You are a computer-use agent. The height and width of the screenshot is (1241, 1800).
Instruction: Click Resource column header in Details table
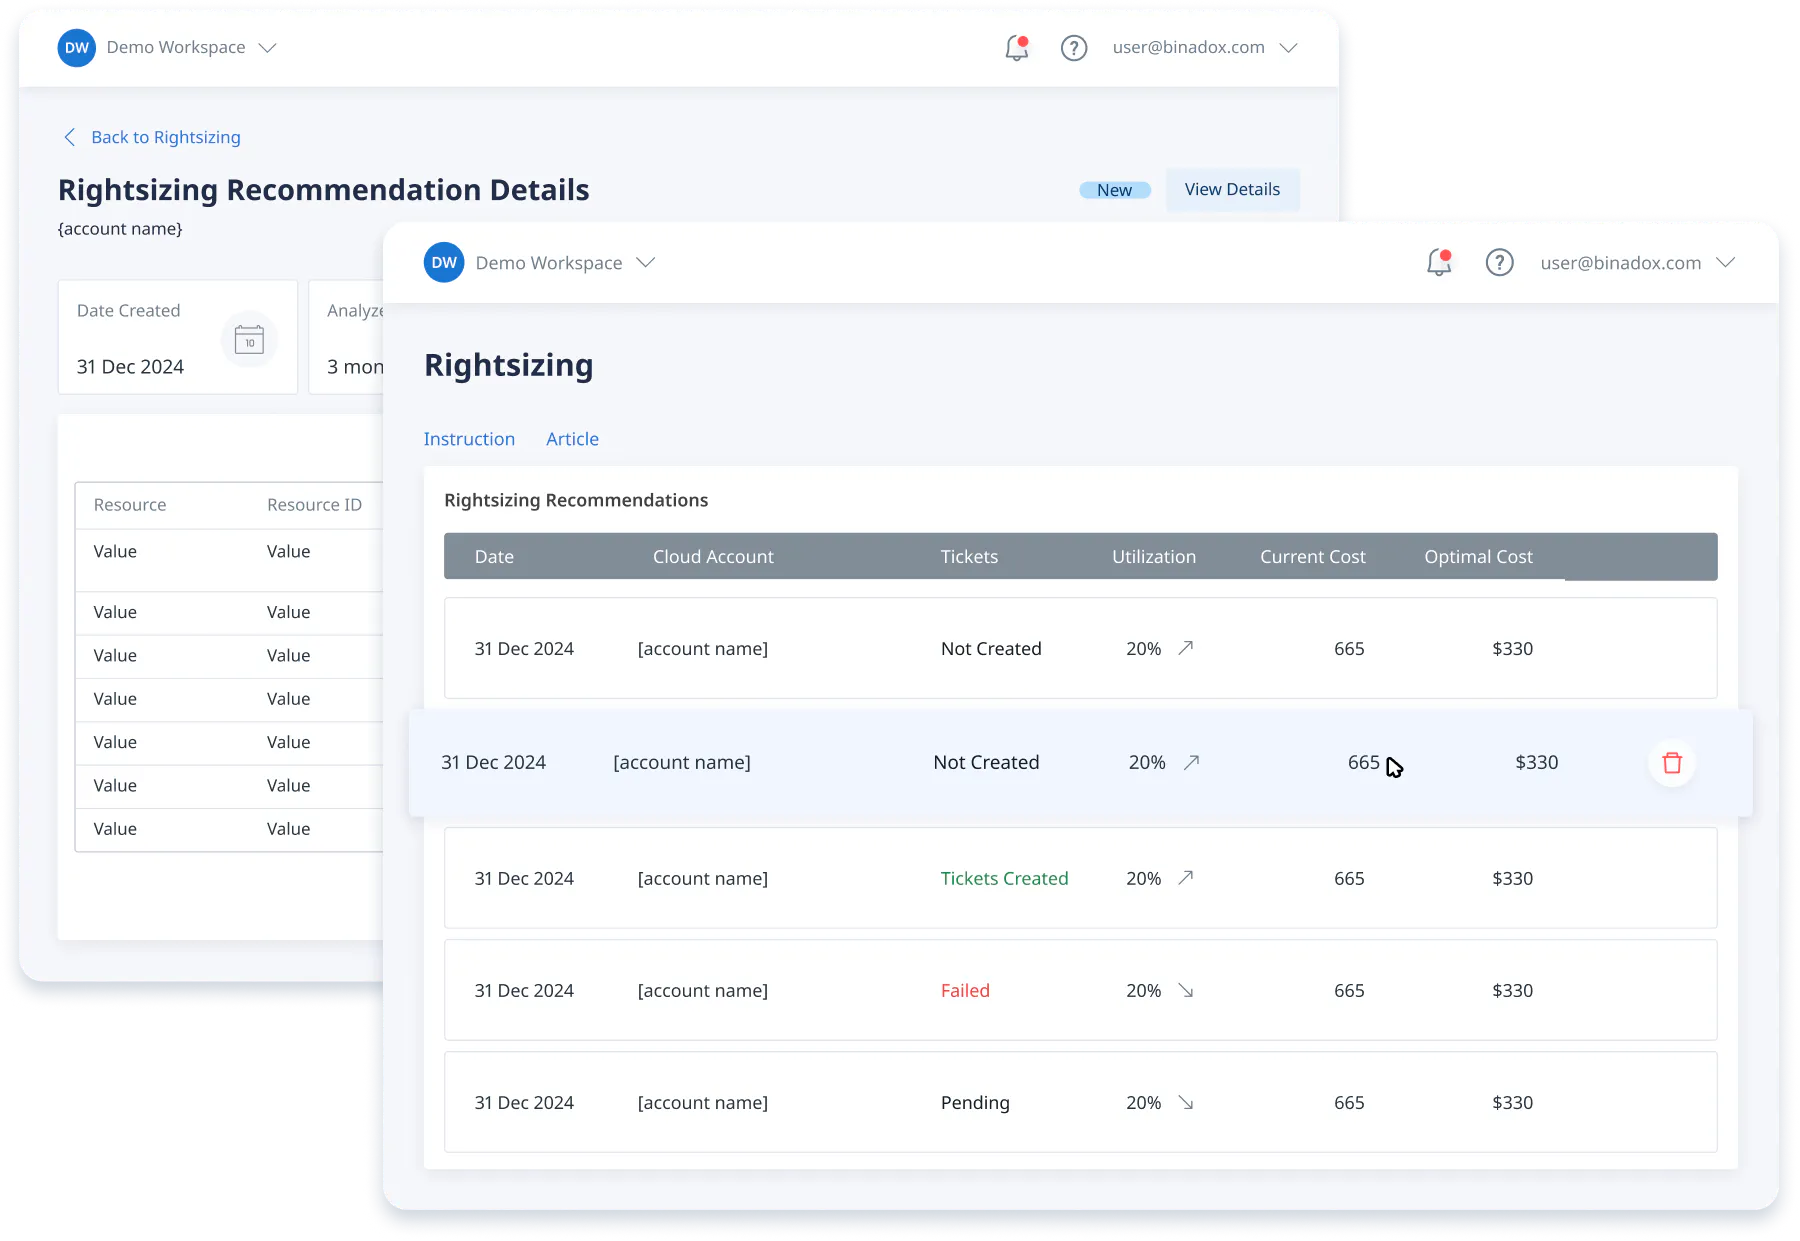click(x=130, y=505)
